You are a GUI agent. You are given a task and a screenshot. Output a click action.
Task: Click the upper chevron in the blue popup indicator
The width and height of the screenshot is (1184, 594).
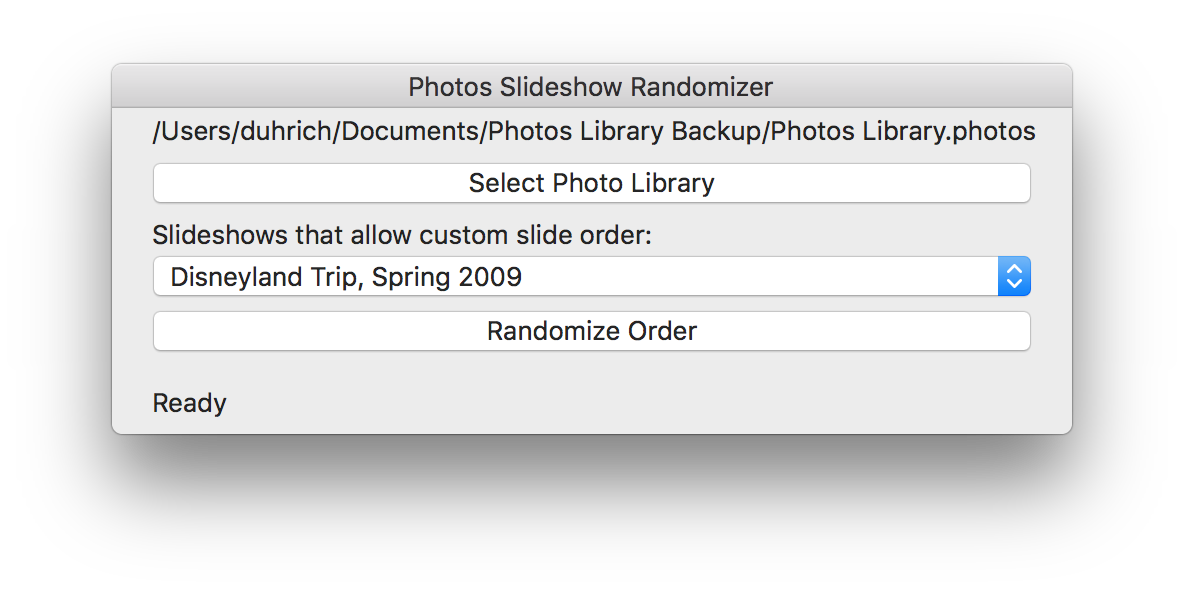pyautogui.click(x=1014, y=269)
